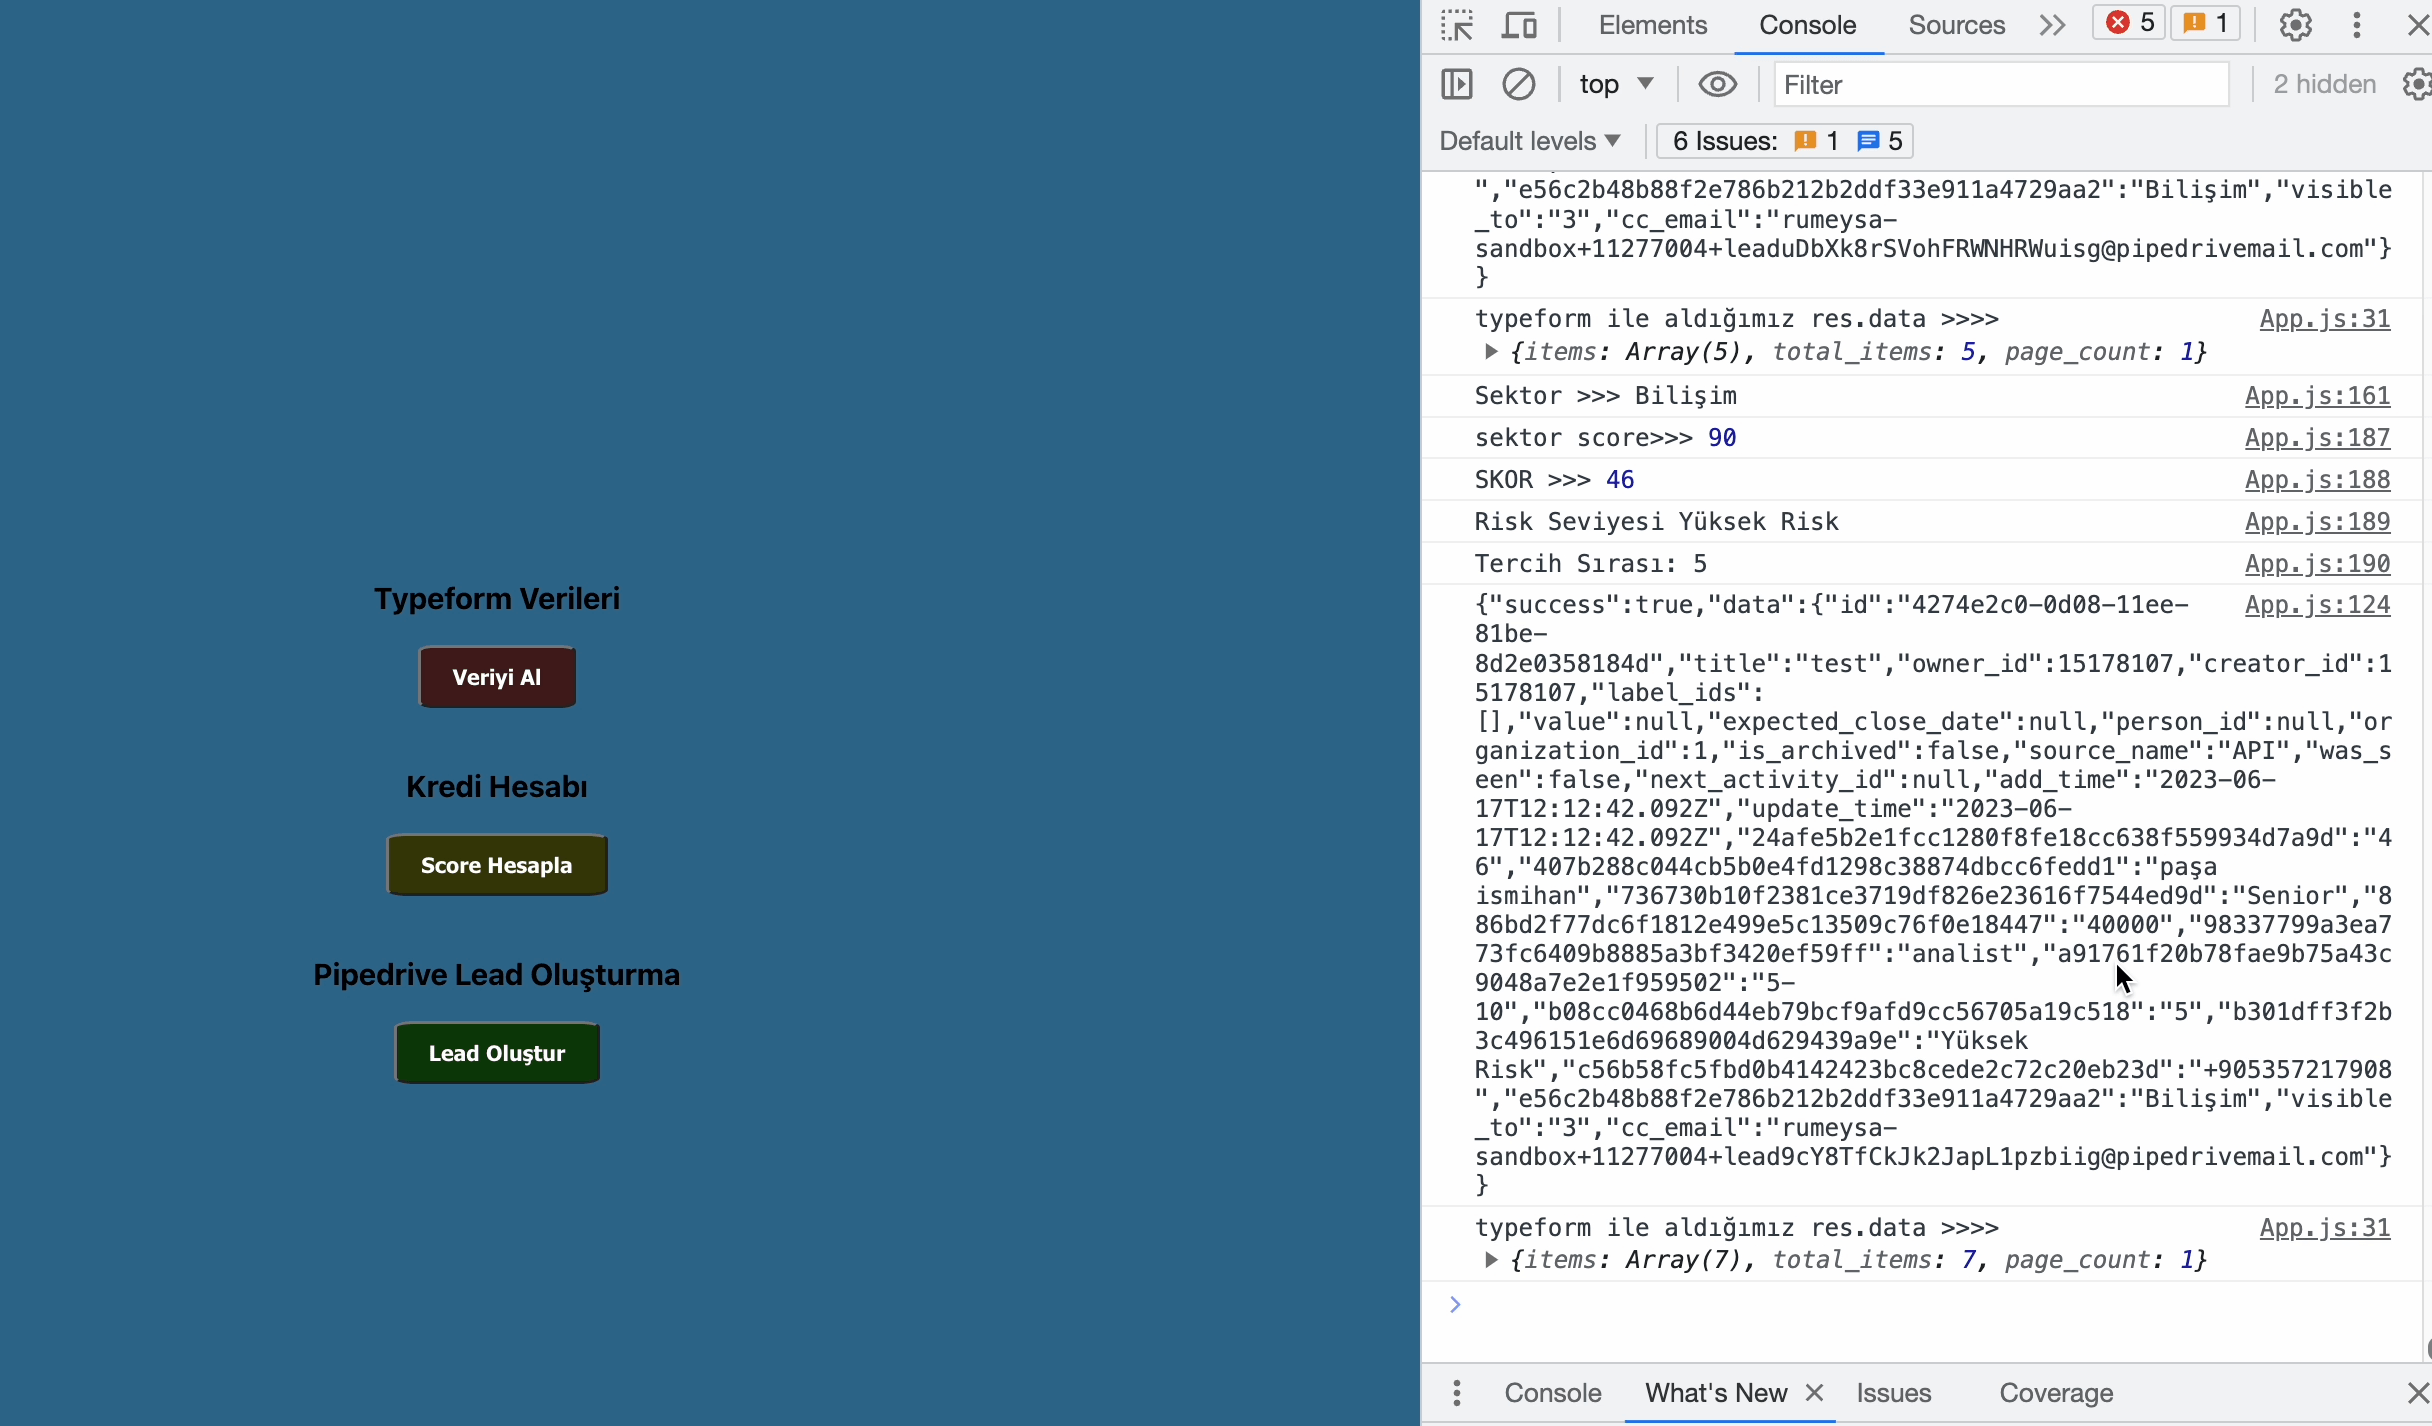Show more DevTools tabs chevron

point(2052,25)
